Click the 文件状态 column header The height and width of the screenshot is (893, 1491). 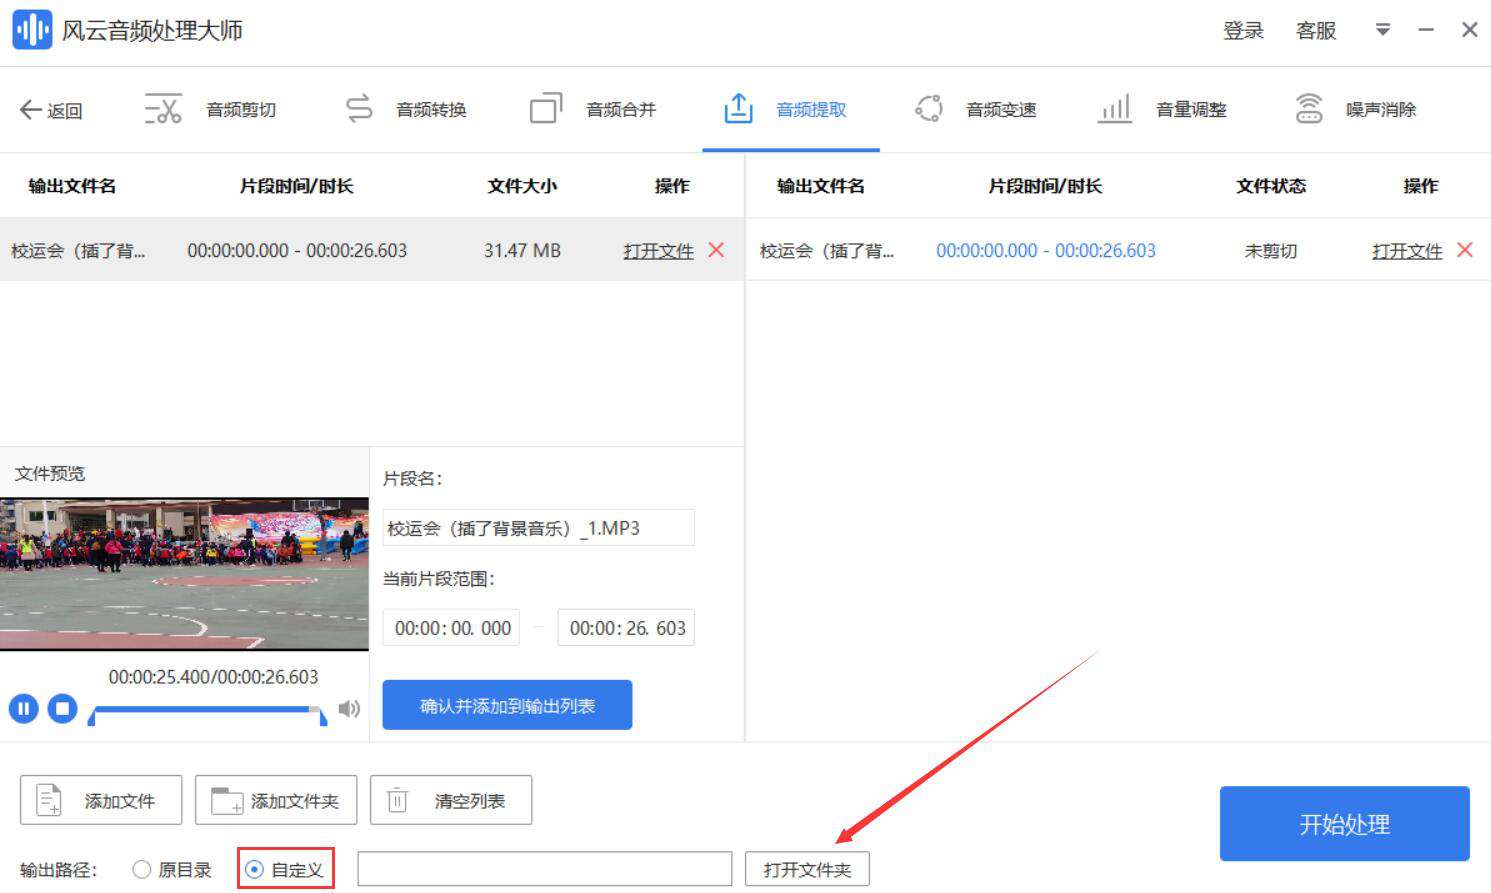(x=1271, y=186)
